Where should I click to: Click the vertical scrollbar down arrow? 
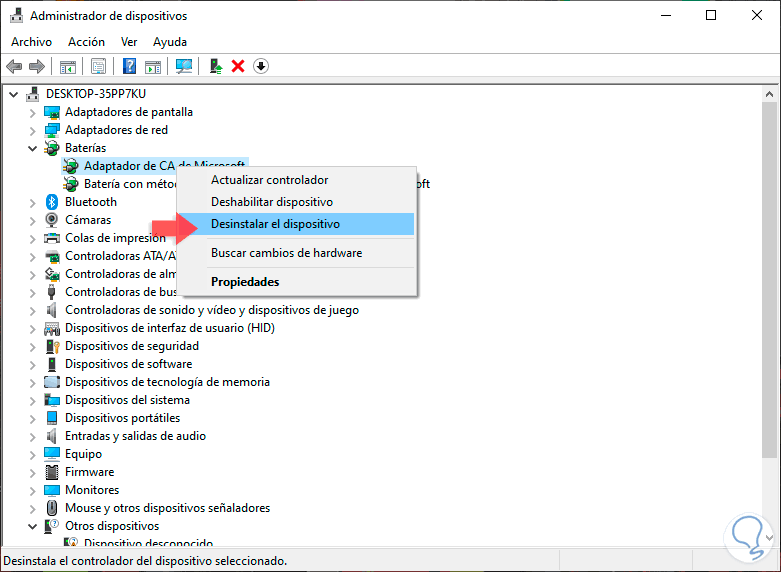pos(770,538)
